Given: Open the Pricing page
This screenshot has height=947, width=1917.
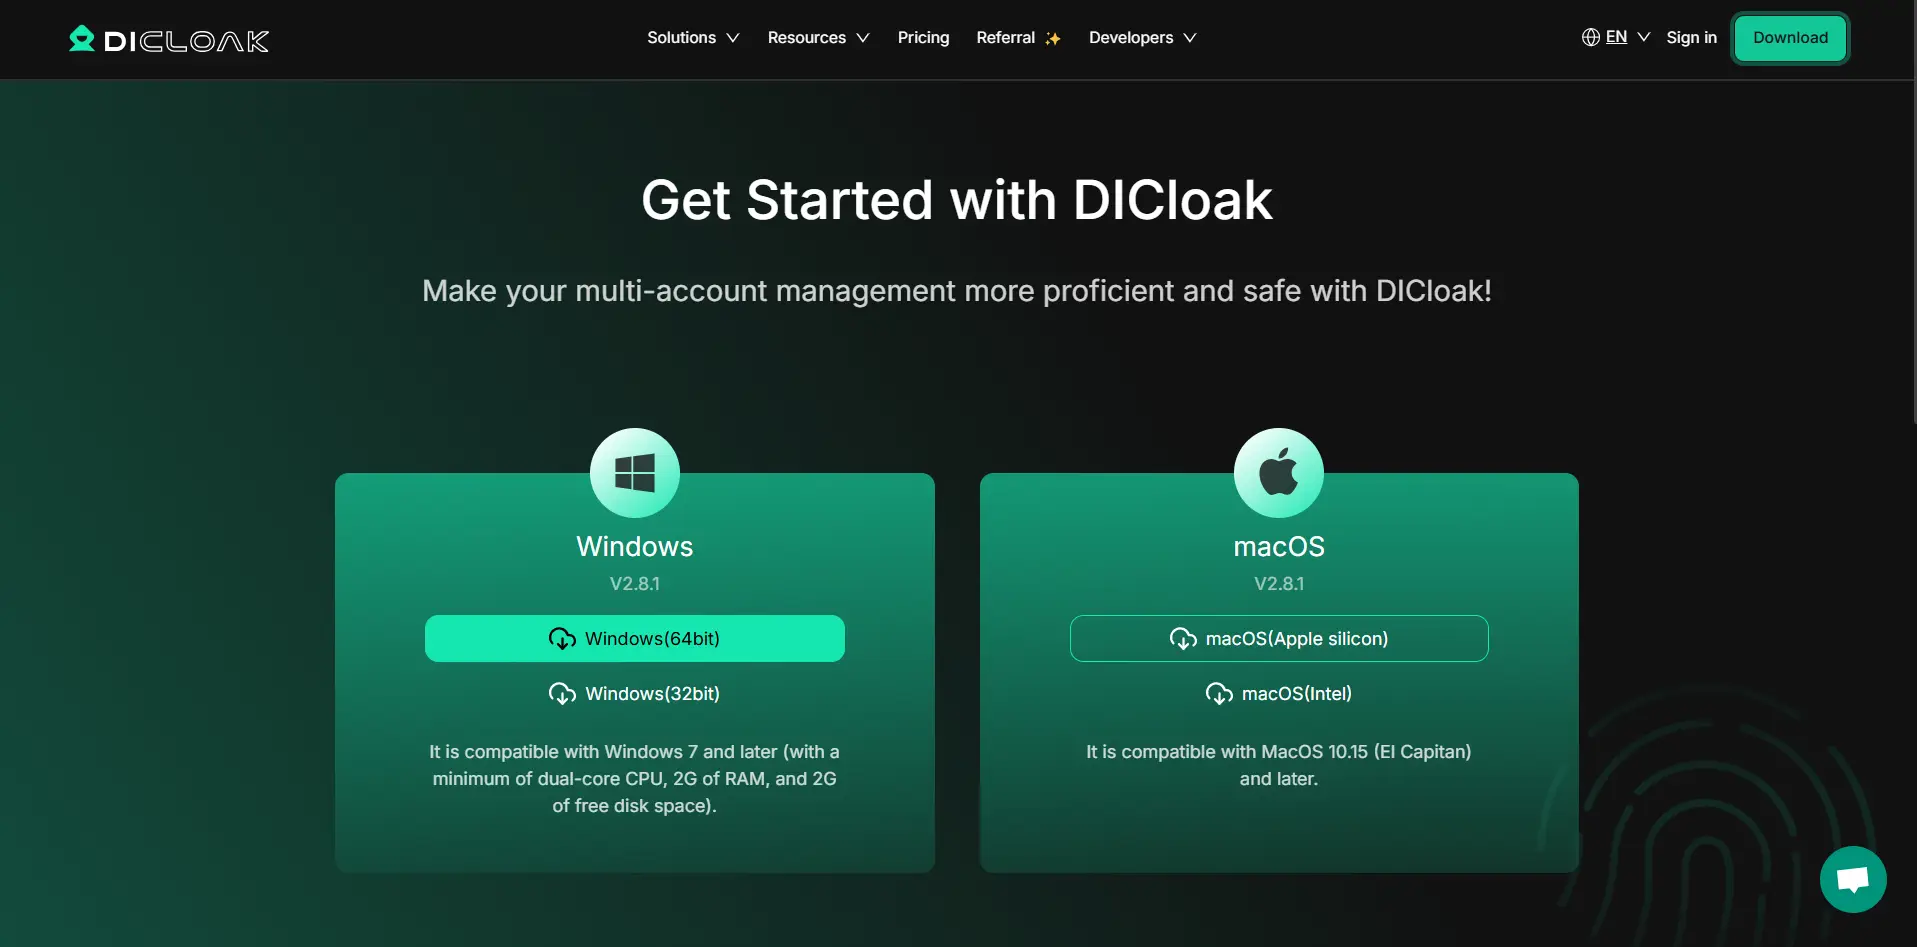Looking at the screenshot, I should (x=923, y=38).
